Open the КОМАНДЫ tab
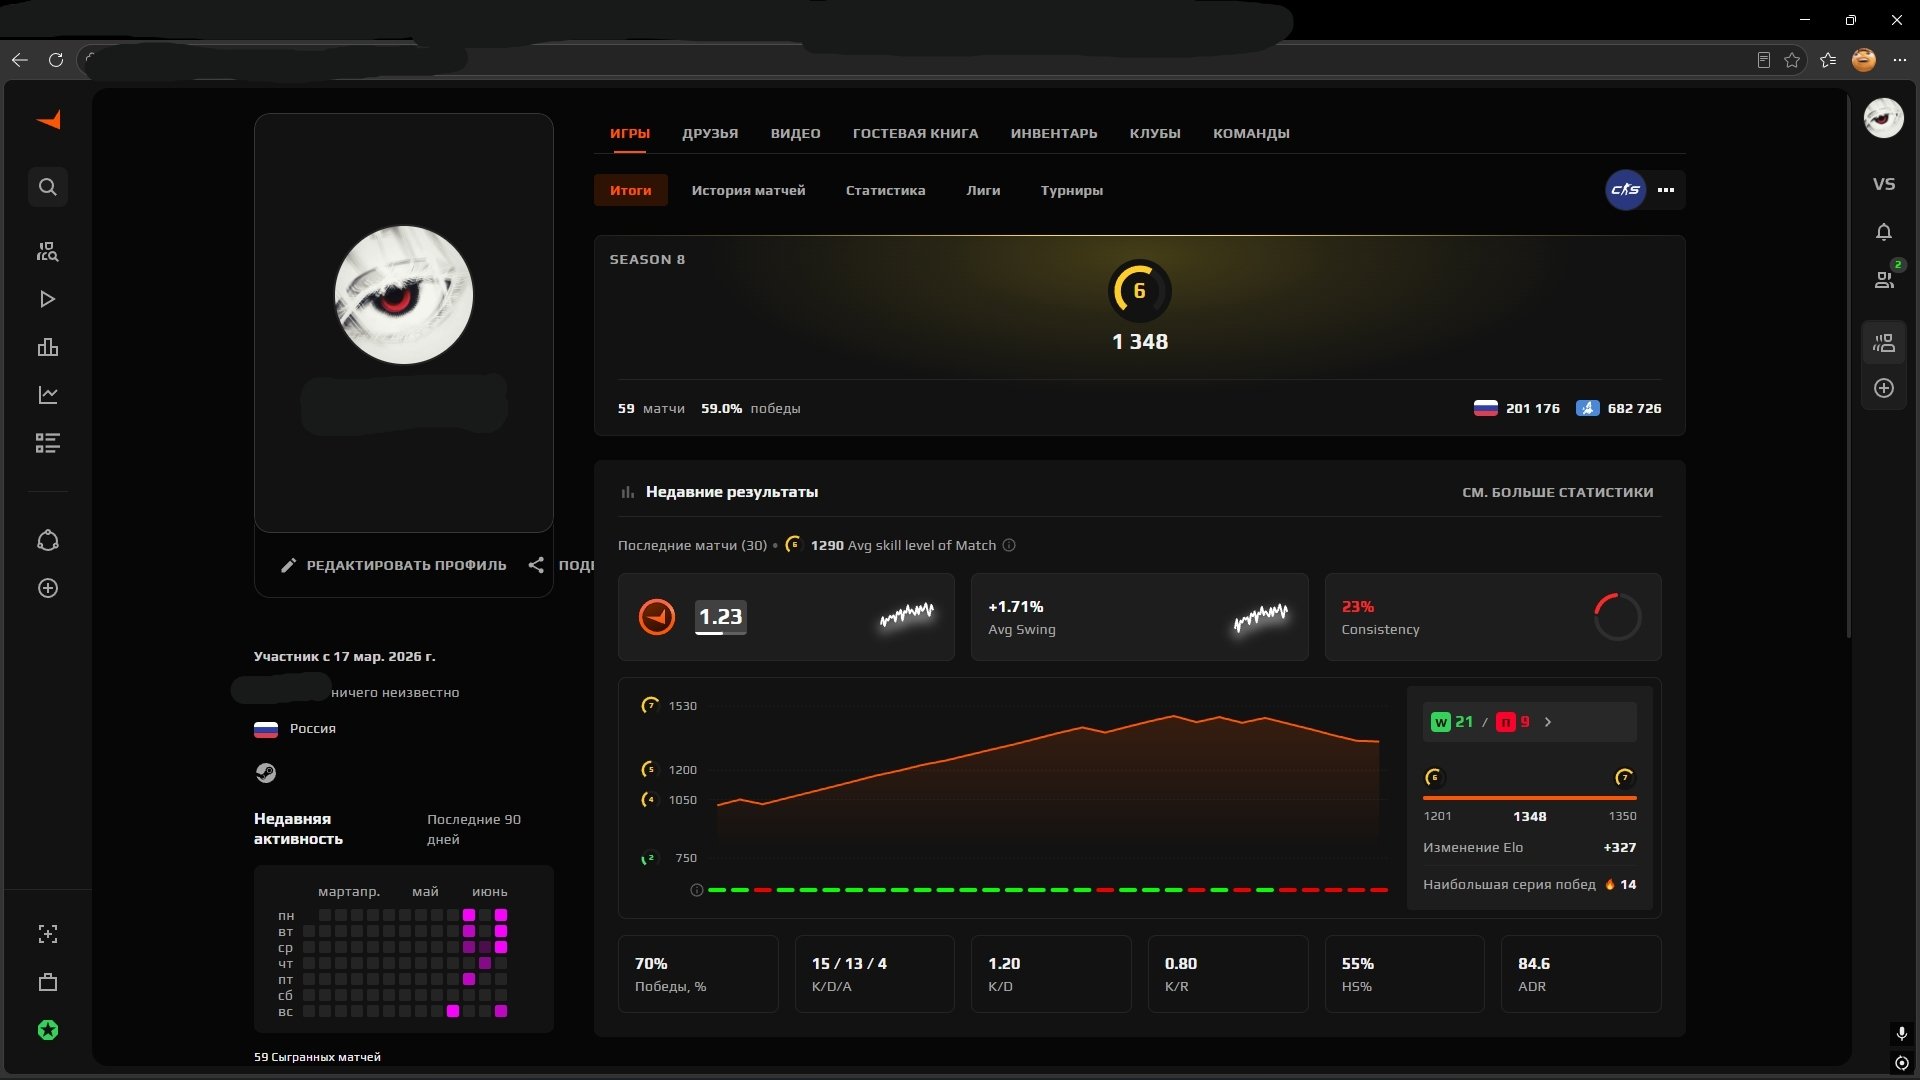This screenshot has height=1080, width=1920. 1251,133
